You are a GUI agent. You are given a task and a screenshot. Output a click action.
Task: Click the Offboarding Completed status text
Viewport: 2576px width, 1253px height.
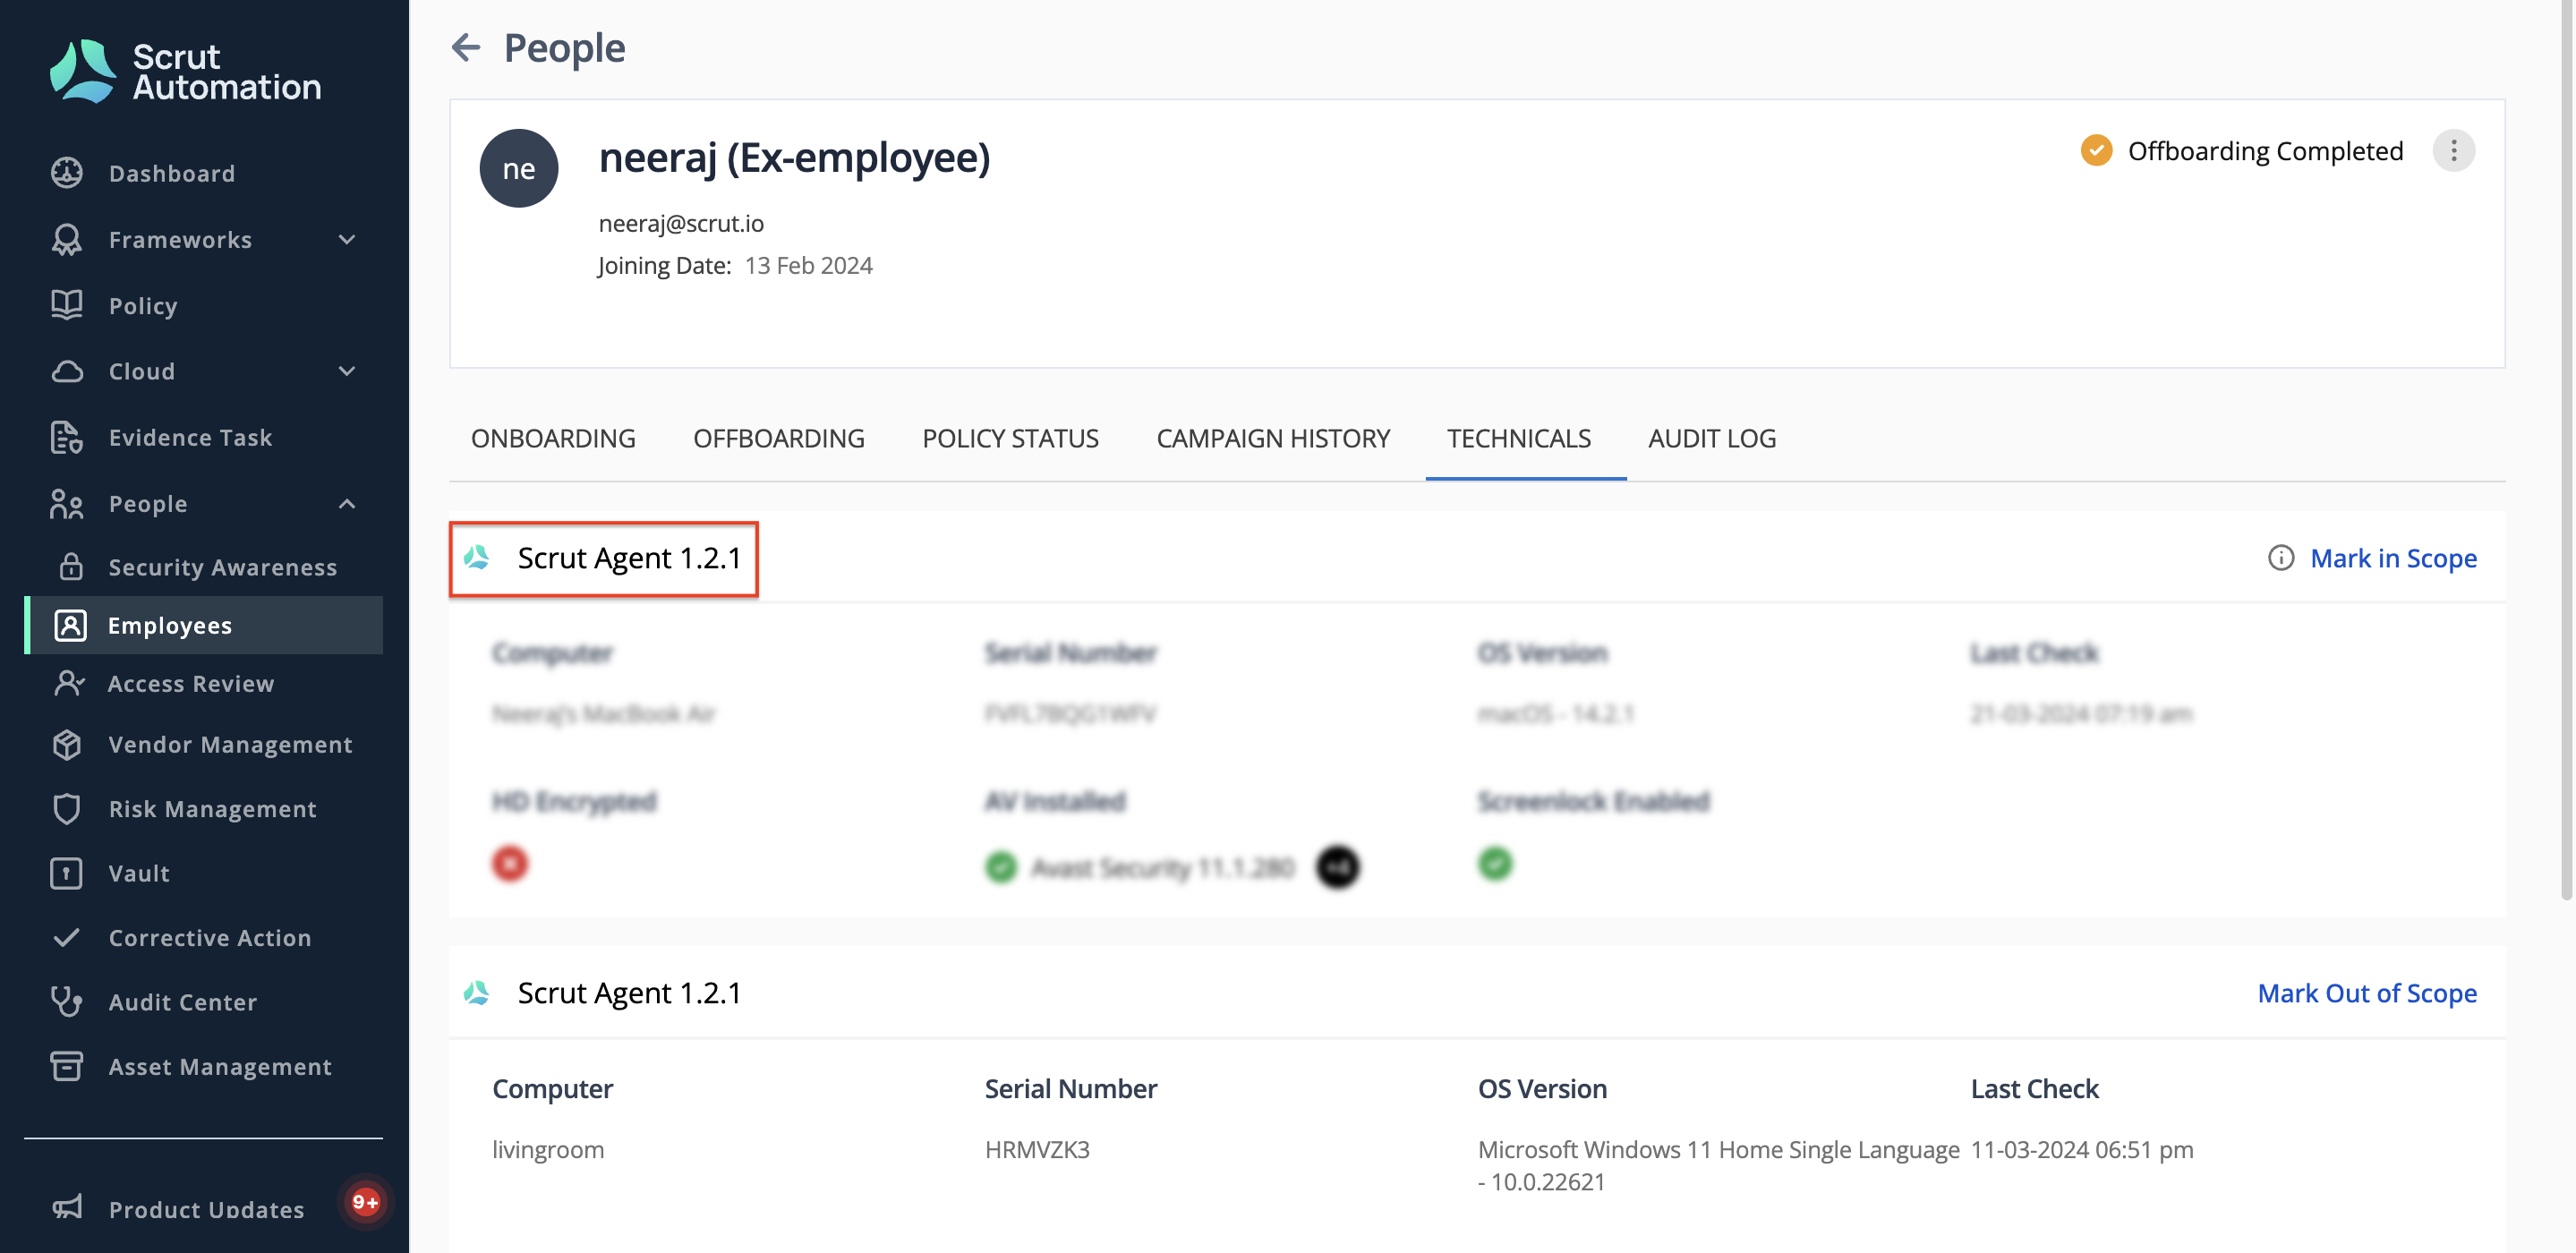click(2265, 151)
